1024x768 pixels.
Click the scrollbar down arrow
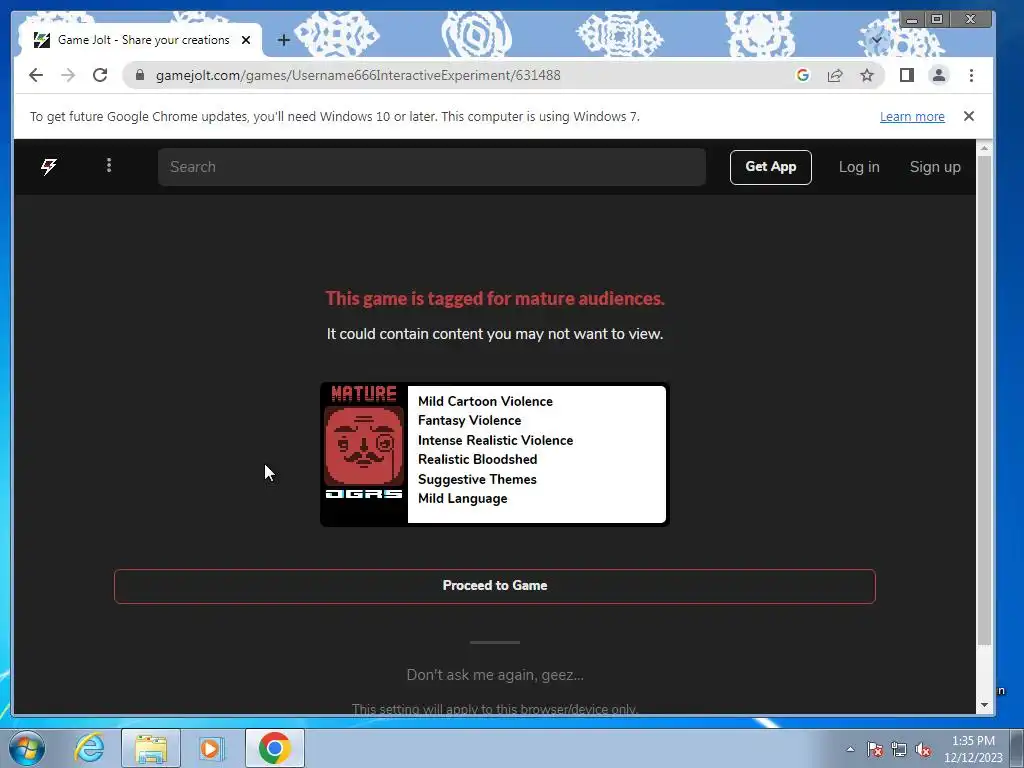click(984, 705)
